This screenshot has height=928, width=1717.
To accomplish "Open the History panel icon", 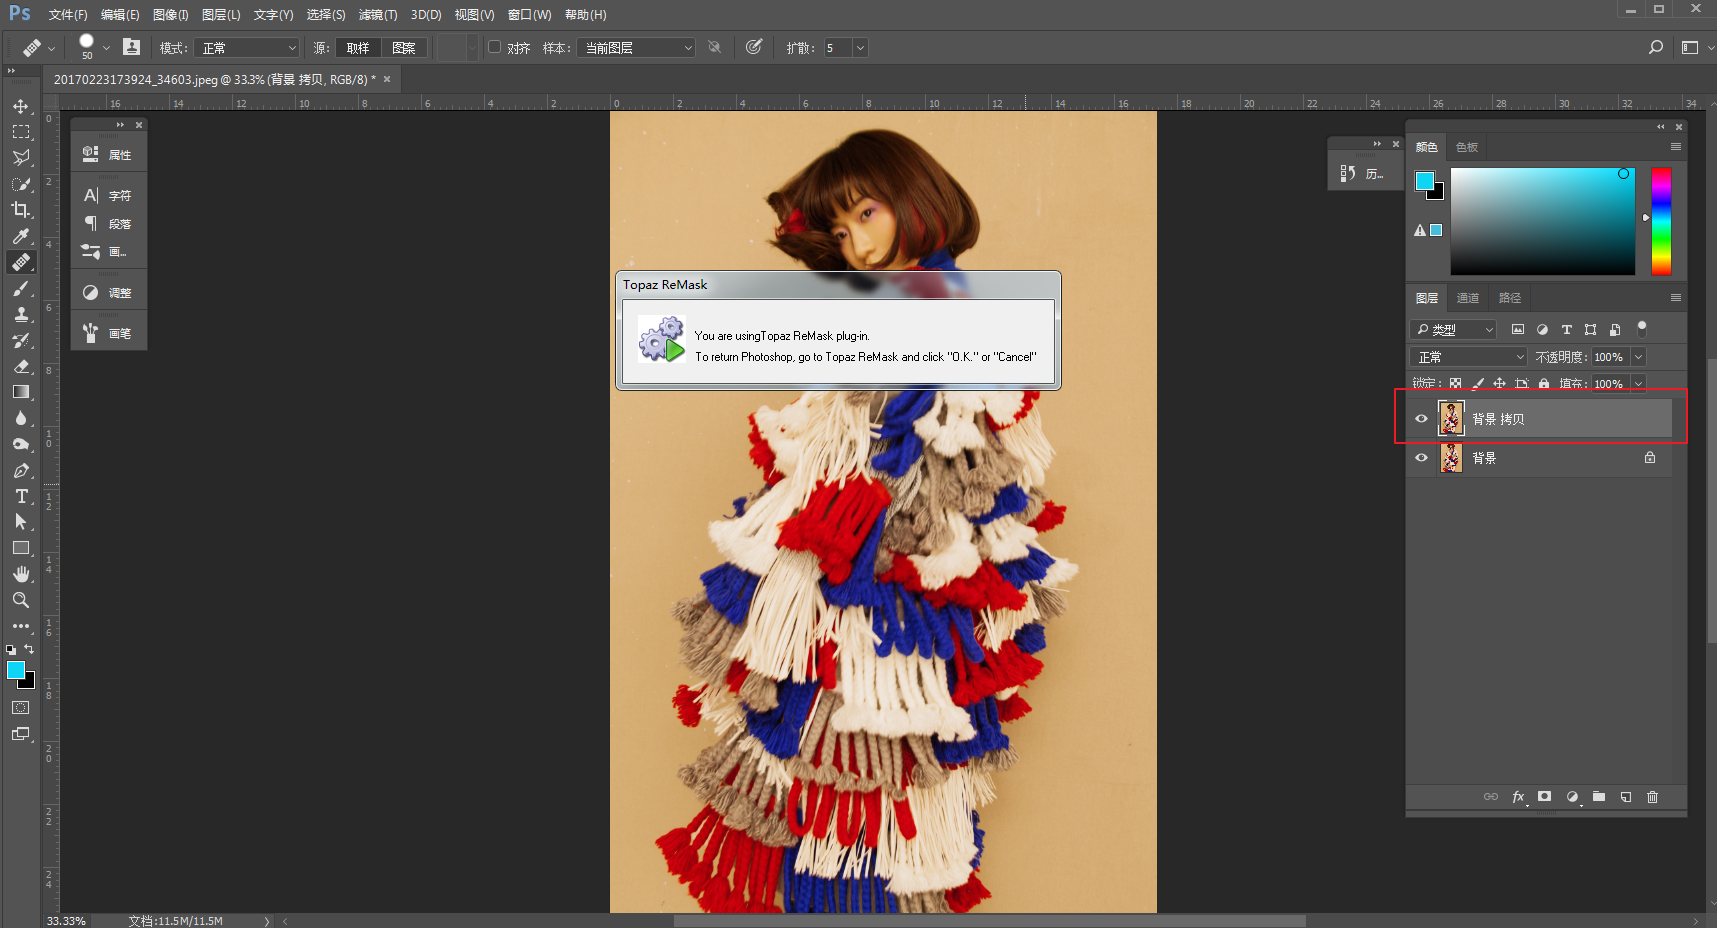I will [1348, 174].
